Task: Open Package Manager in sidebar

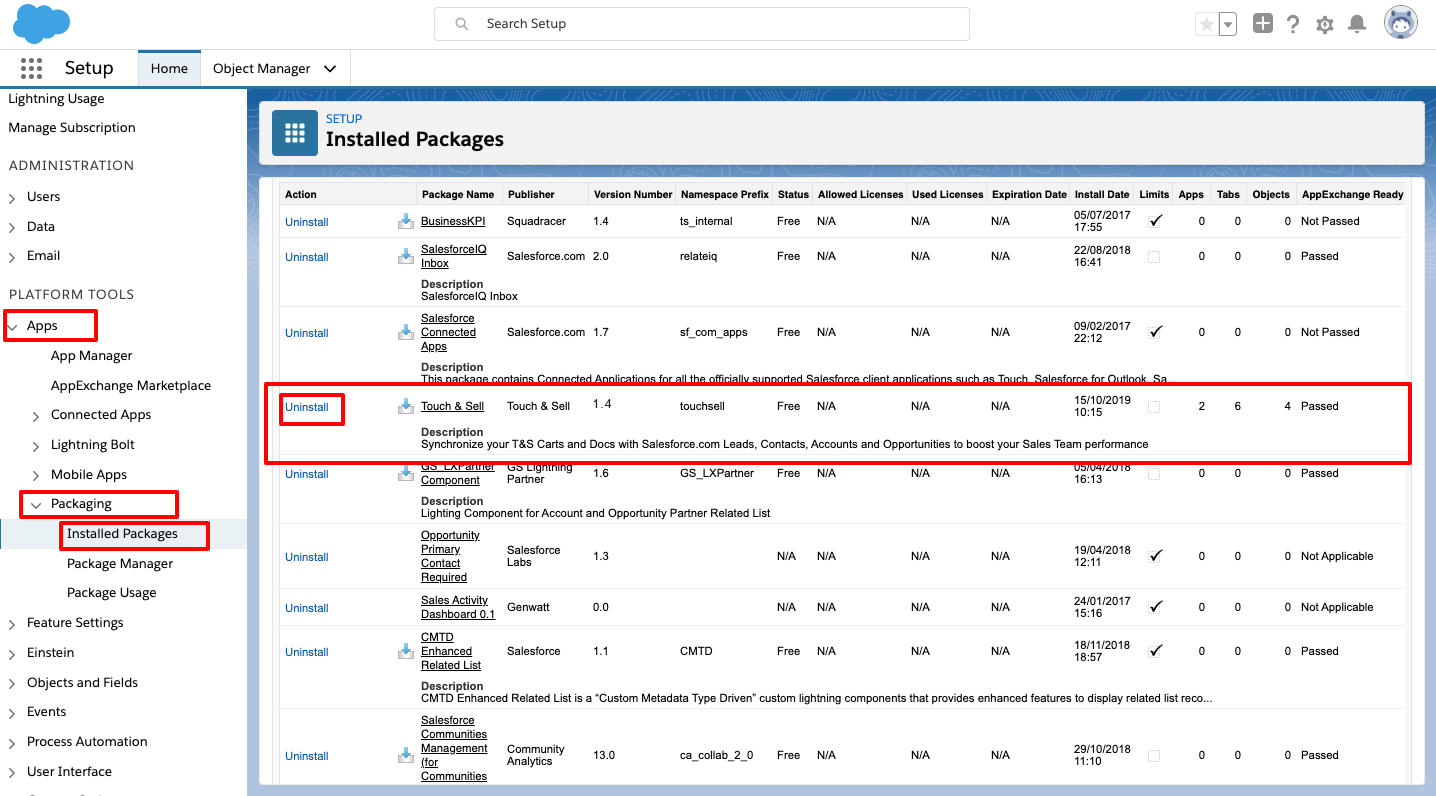Action: pyautogui.click(x=120, y=564)
